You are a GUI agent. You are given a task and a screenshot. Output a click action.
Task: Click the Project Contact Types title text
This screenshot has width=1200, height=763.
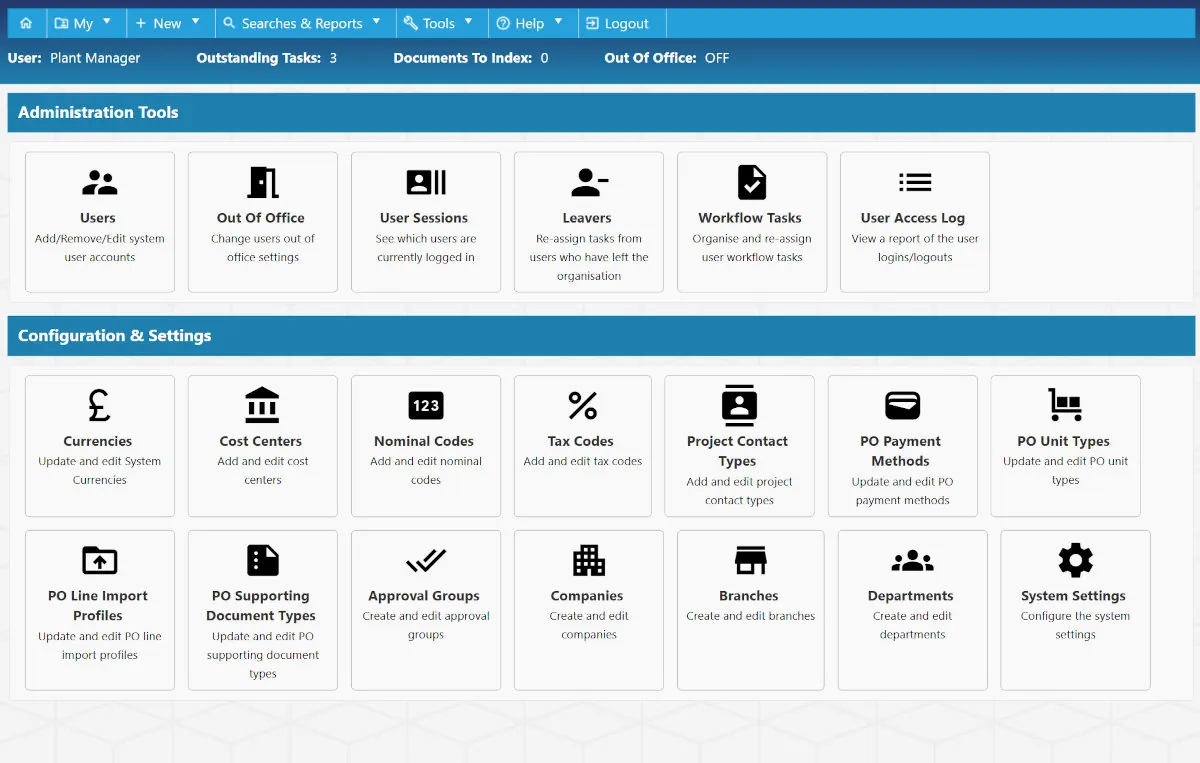pyautogui.click(x=738, y=451)
